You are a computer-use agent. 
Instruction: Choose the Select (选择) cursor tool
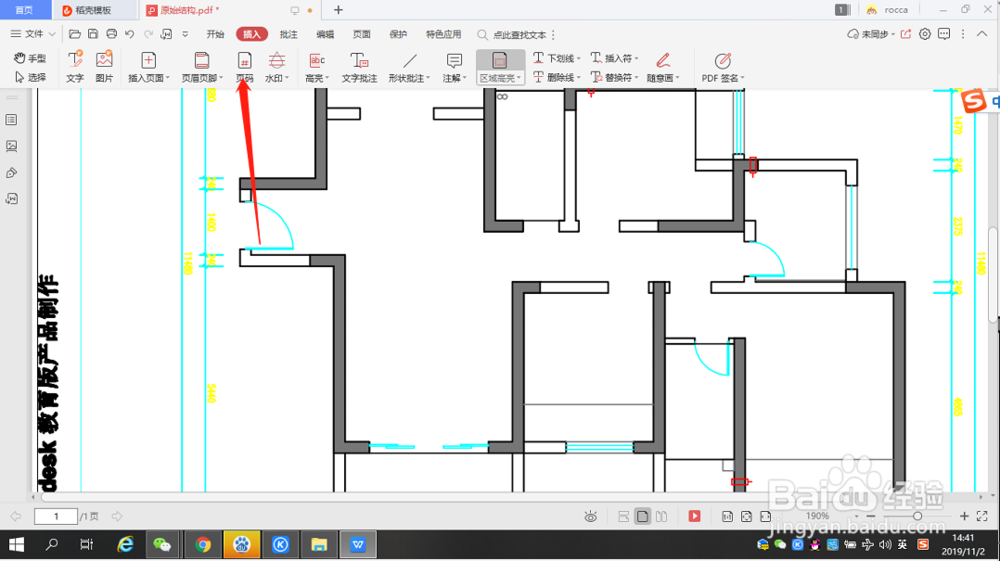[x=30, y=77]
